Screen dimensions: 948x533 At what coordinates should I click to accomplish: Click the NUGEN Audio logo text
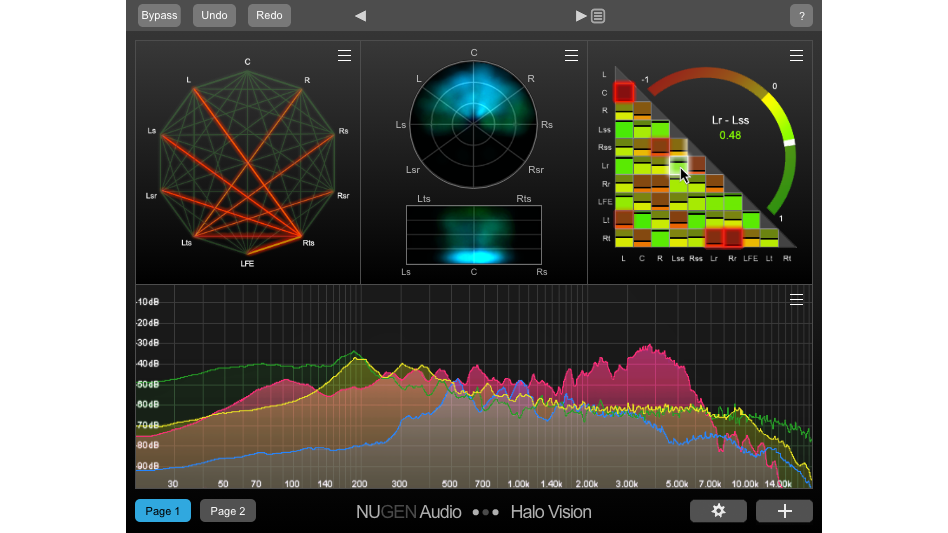(409, 512)
